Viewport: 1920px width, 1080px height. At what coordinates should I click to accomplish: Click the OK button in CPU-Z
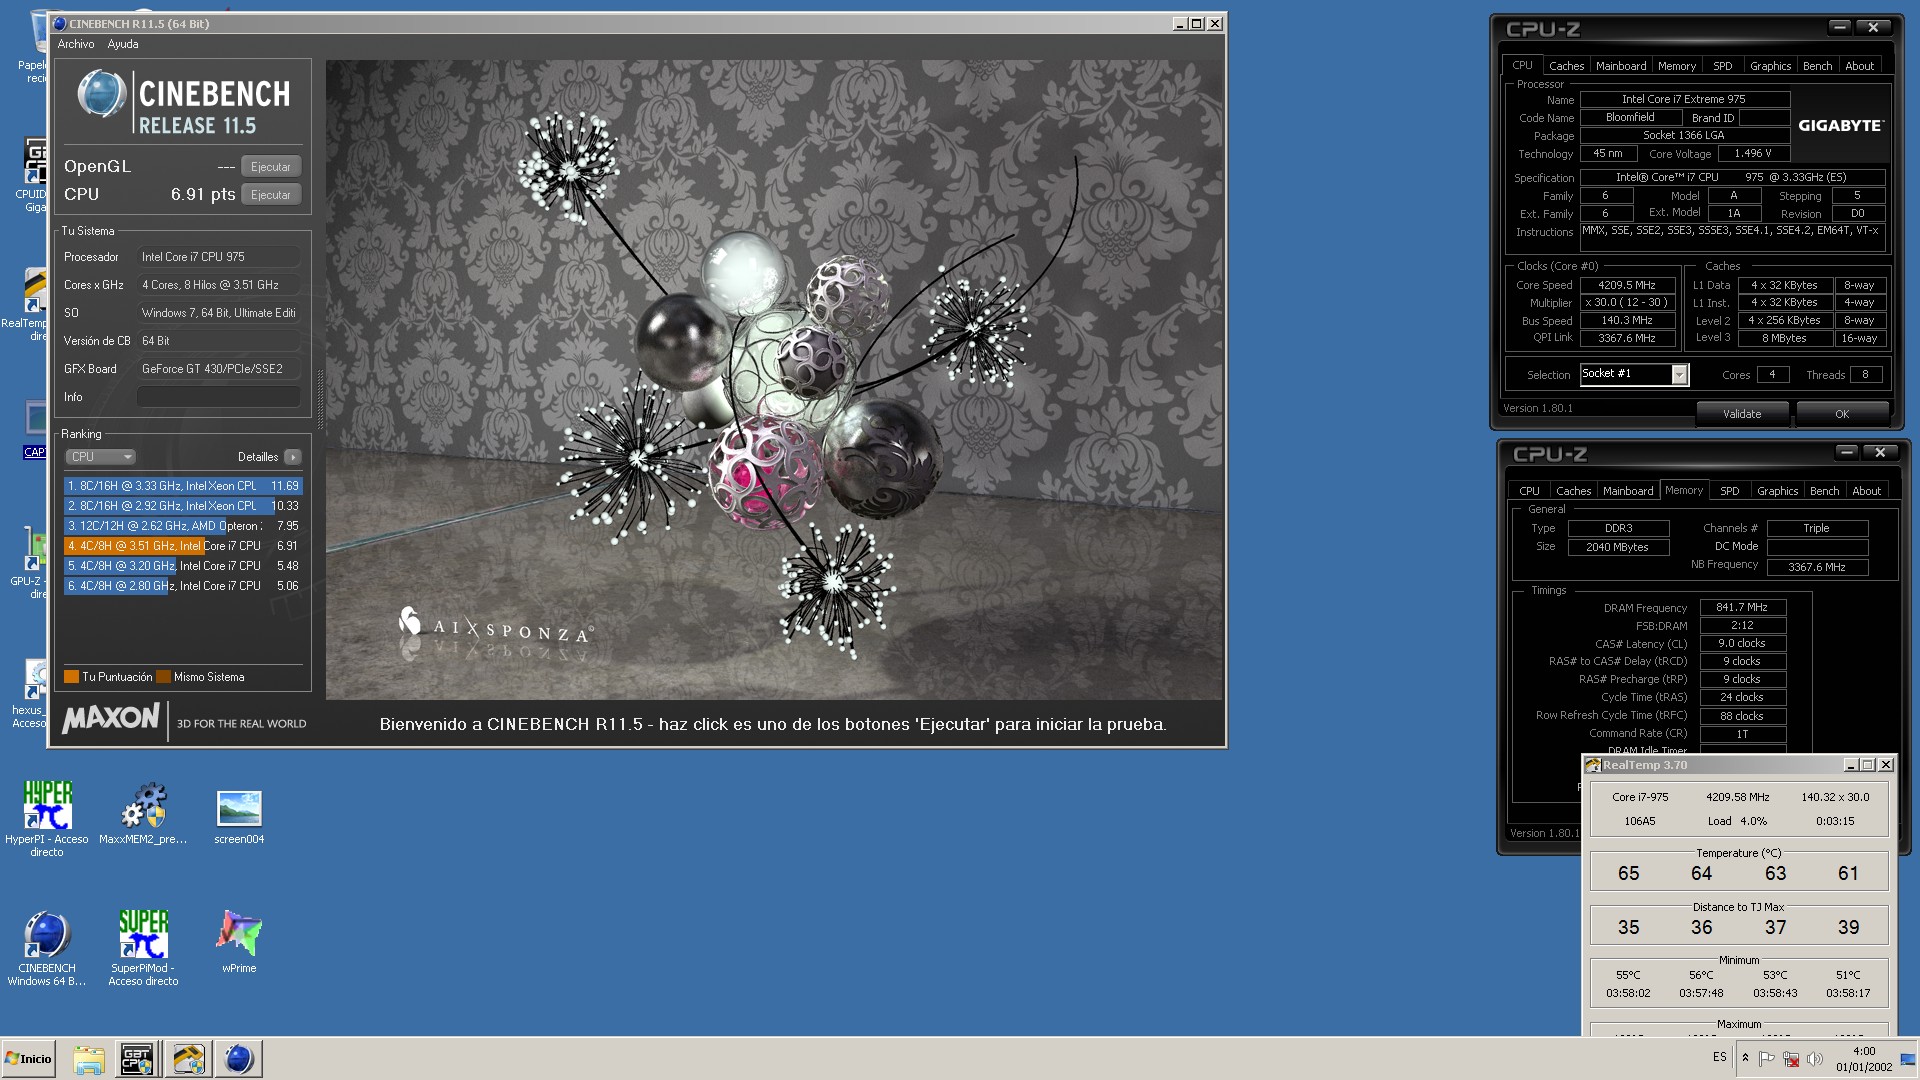tap(1842, 414)
